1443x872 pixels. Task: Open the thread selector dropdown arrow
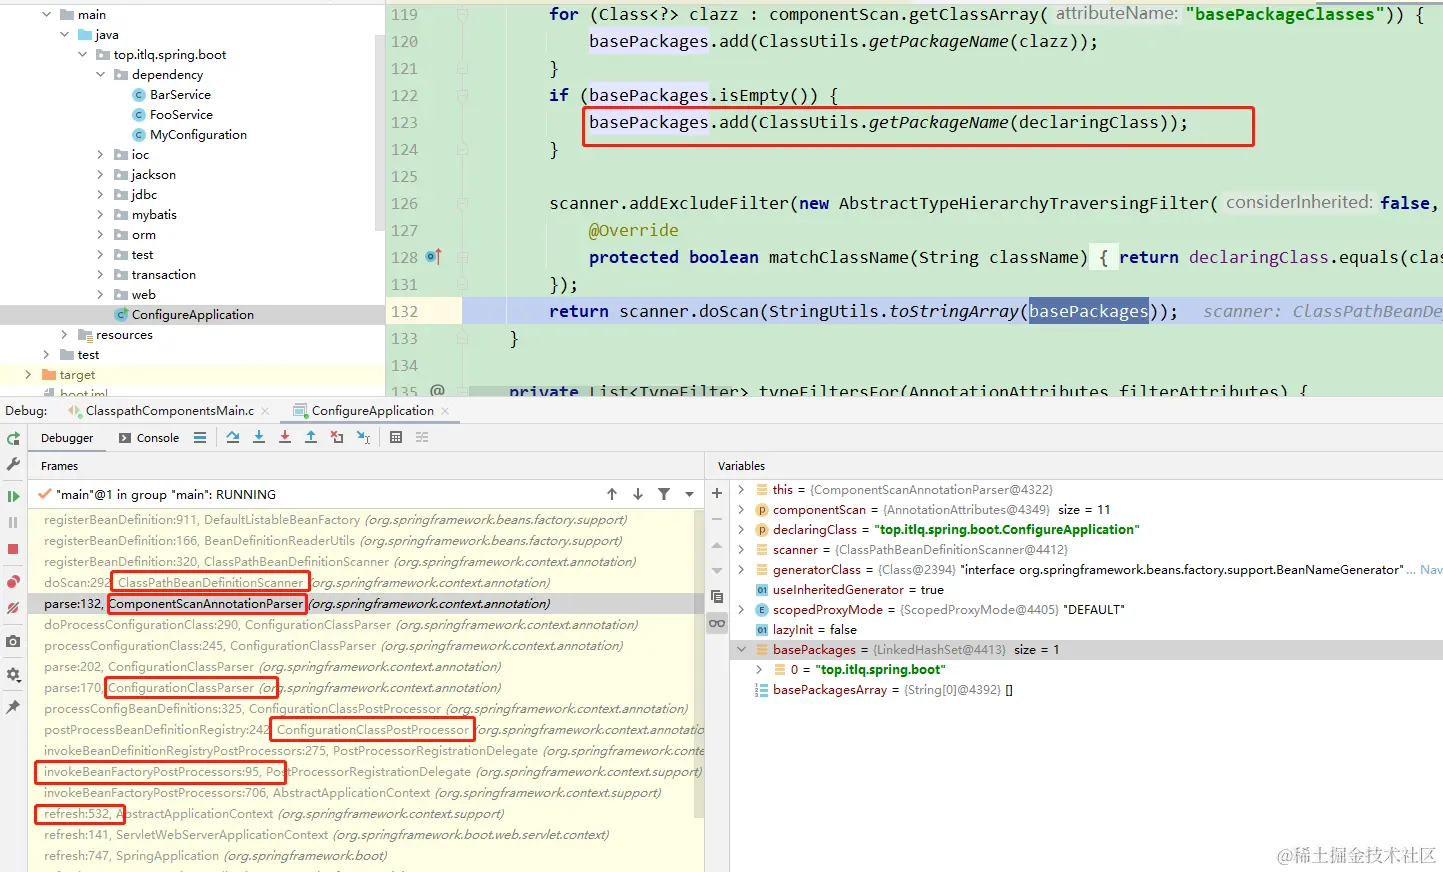point(689,494)
